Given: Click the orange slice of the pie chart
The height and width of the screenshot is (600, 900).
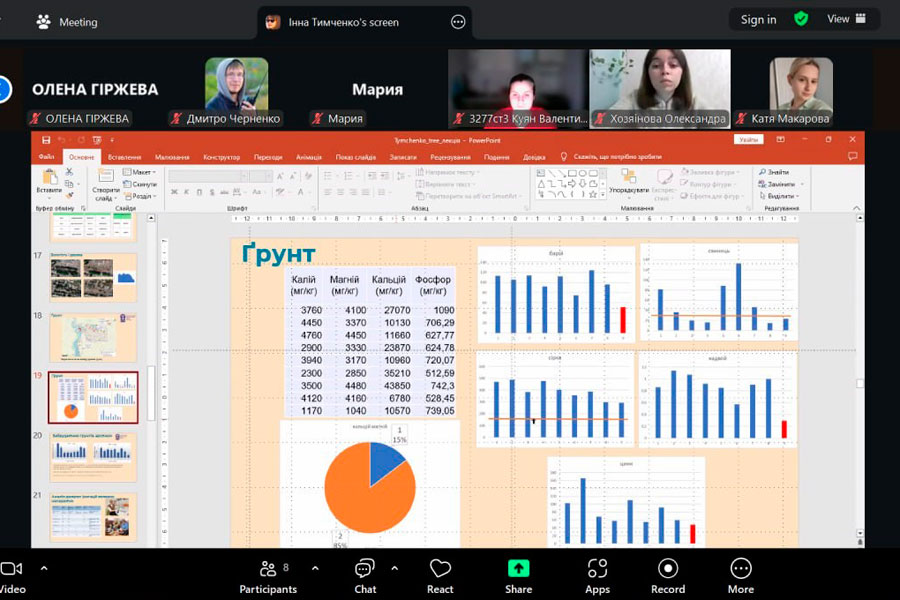Looking at the screenshot, I should click(x=365, y=493).
